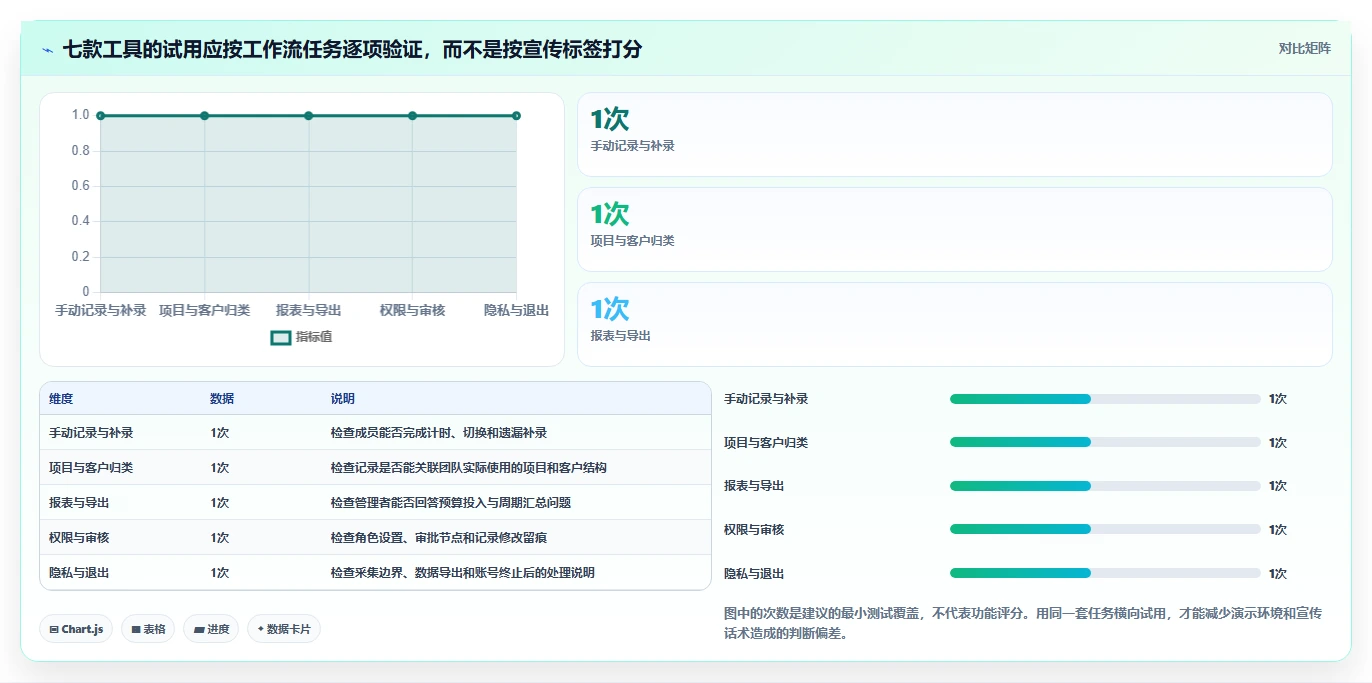The image size is (1372, 683).
Task: Click 报表与导出 in the table's first column
Action: (79, 503)
